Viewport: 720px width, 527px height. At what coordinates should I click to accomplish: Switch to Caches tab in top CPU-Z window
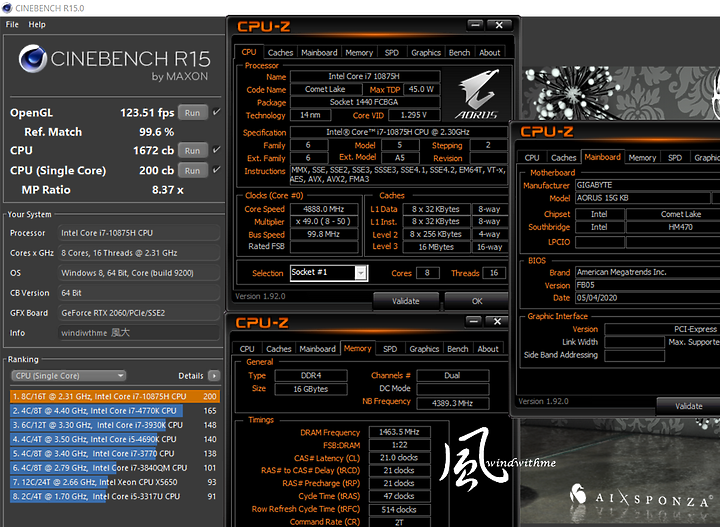pyautogui.click(x=280, y=53)
